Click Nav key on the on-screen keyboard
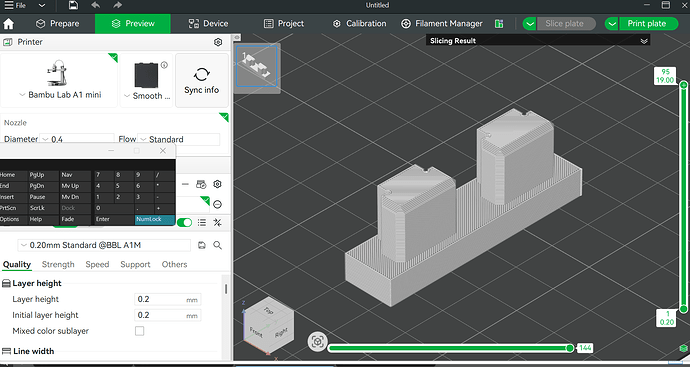This screenshot has width=690, height=367. (76, 175)
